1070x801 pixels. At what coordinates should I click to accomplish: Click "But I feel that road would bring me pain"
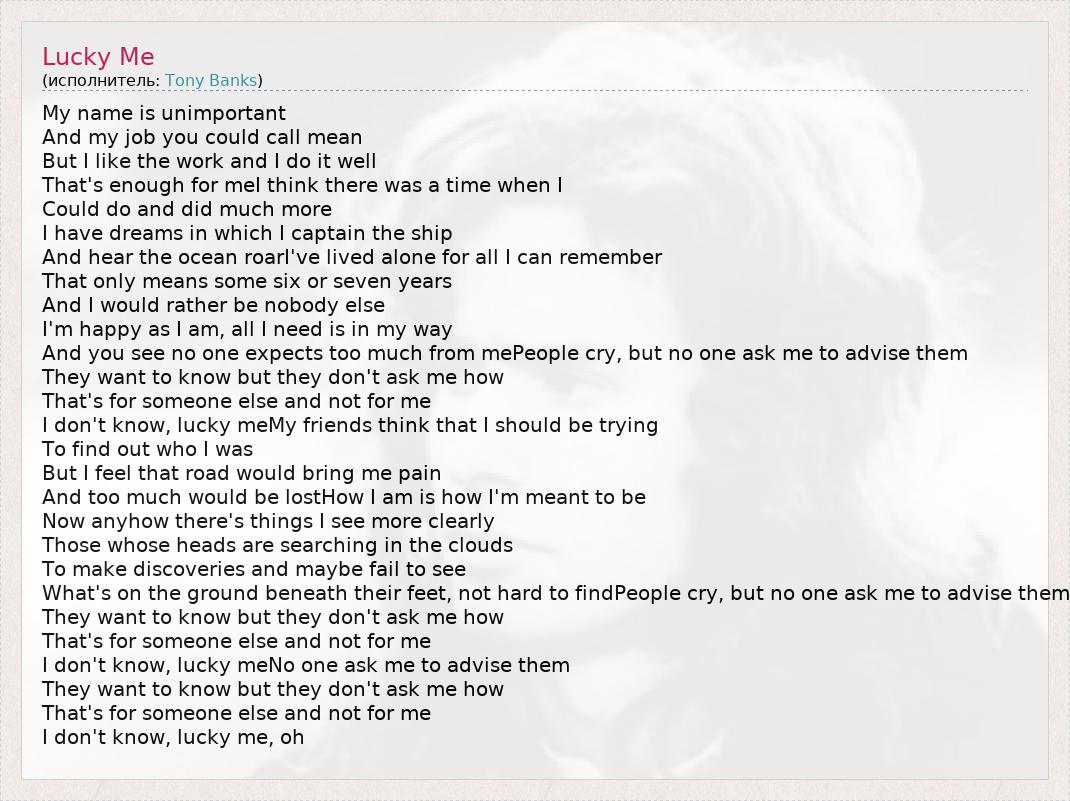click(x=241, y=473)
